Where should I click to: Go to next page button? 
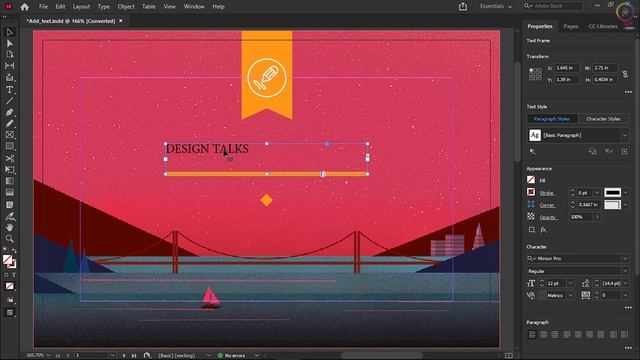pyautogui.click(x=124, y=356)
